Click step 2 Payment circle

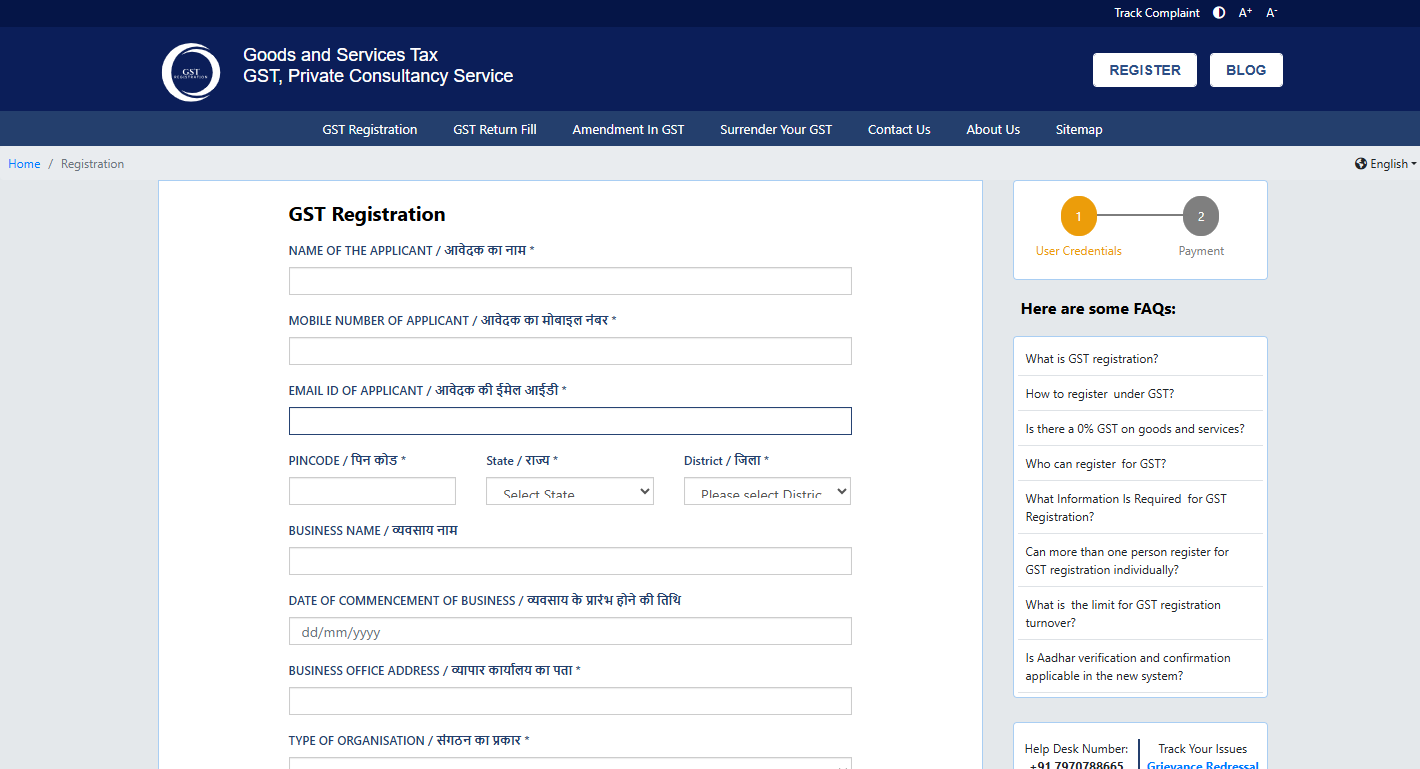point(1200,216)
